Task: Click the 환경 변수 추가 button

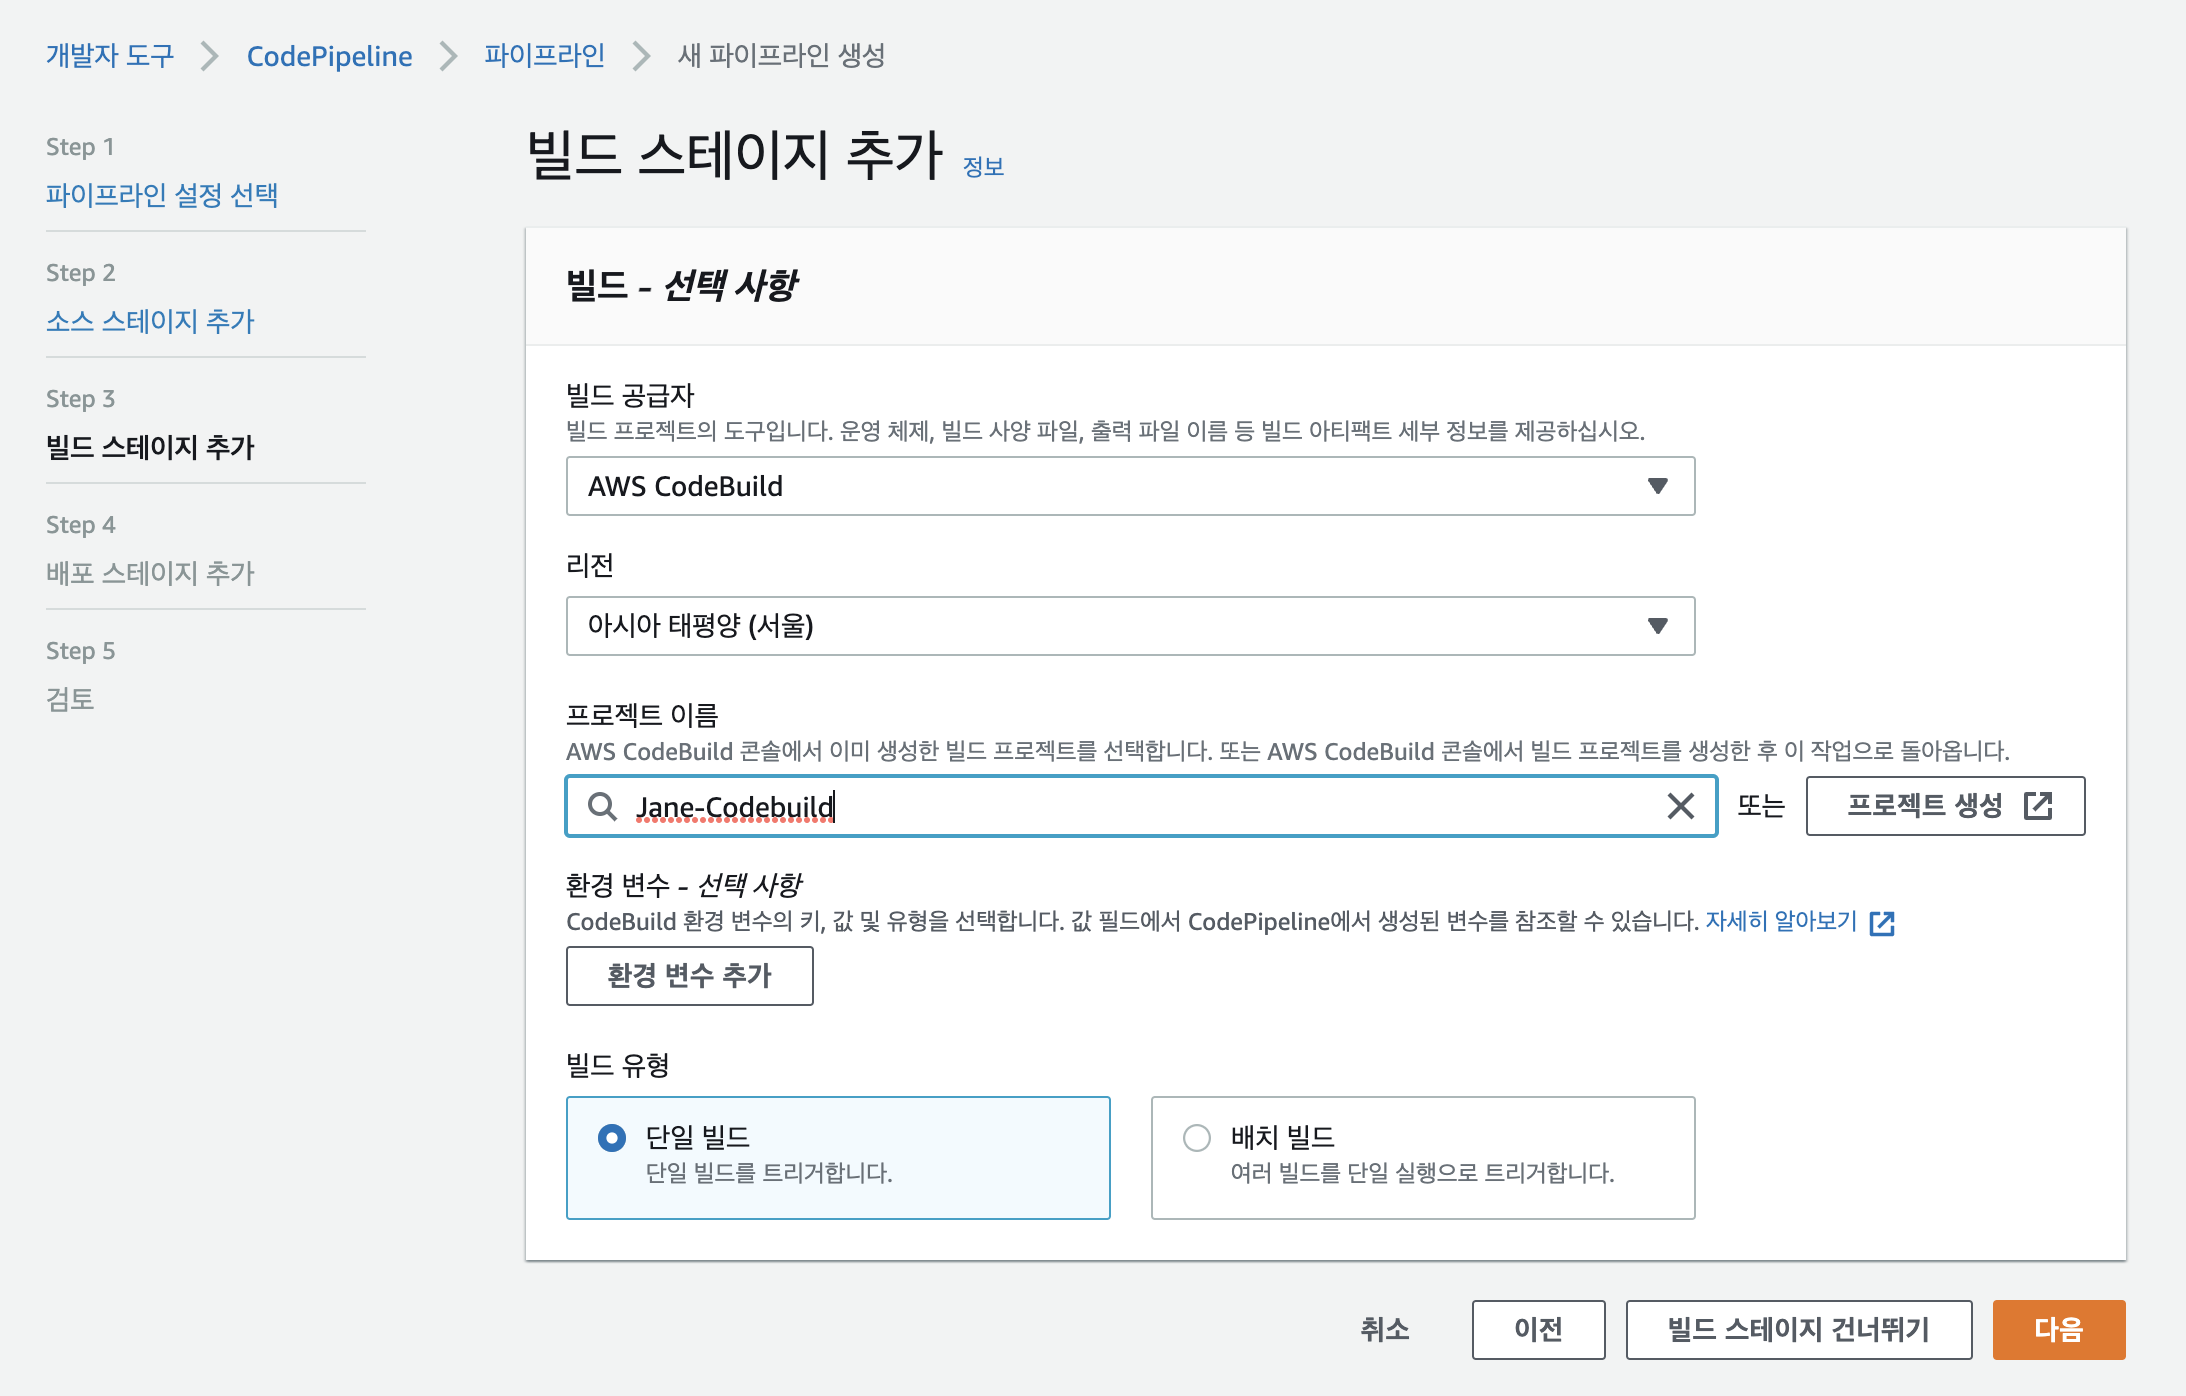Action: click(x=690, y=976)
